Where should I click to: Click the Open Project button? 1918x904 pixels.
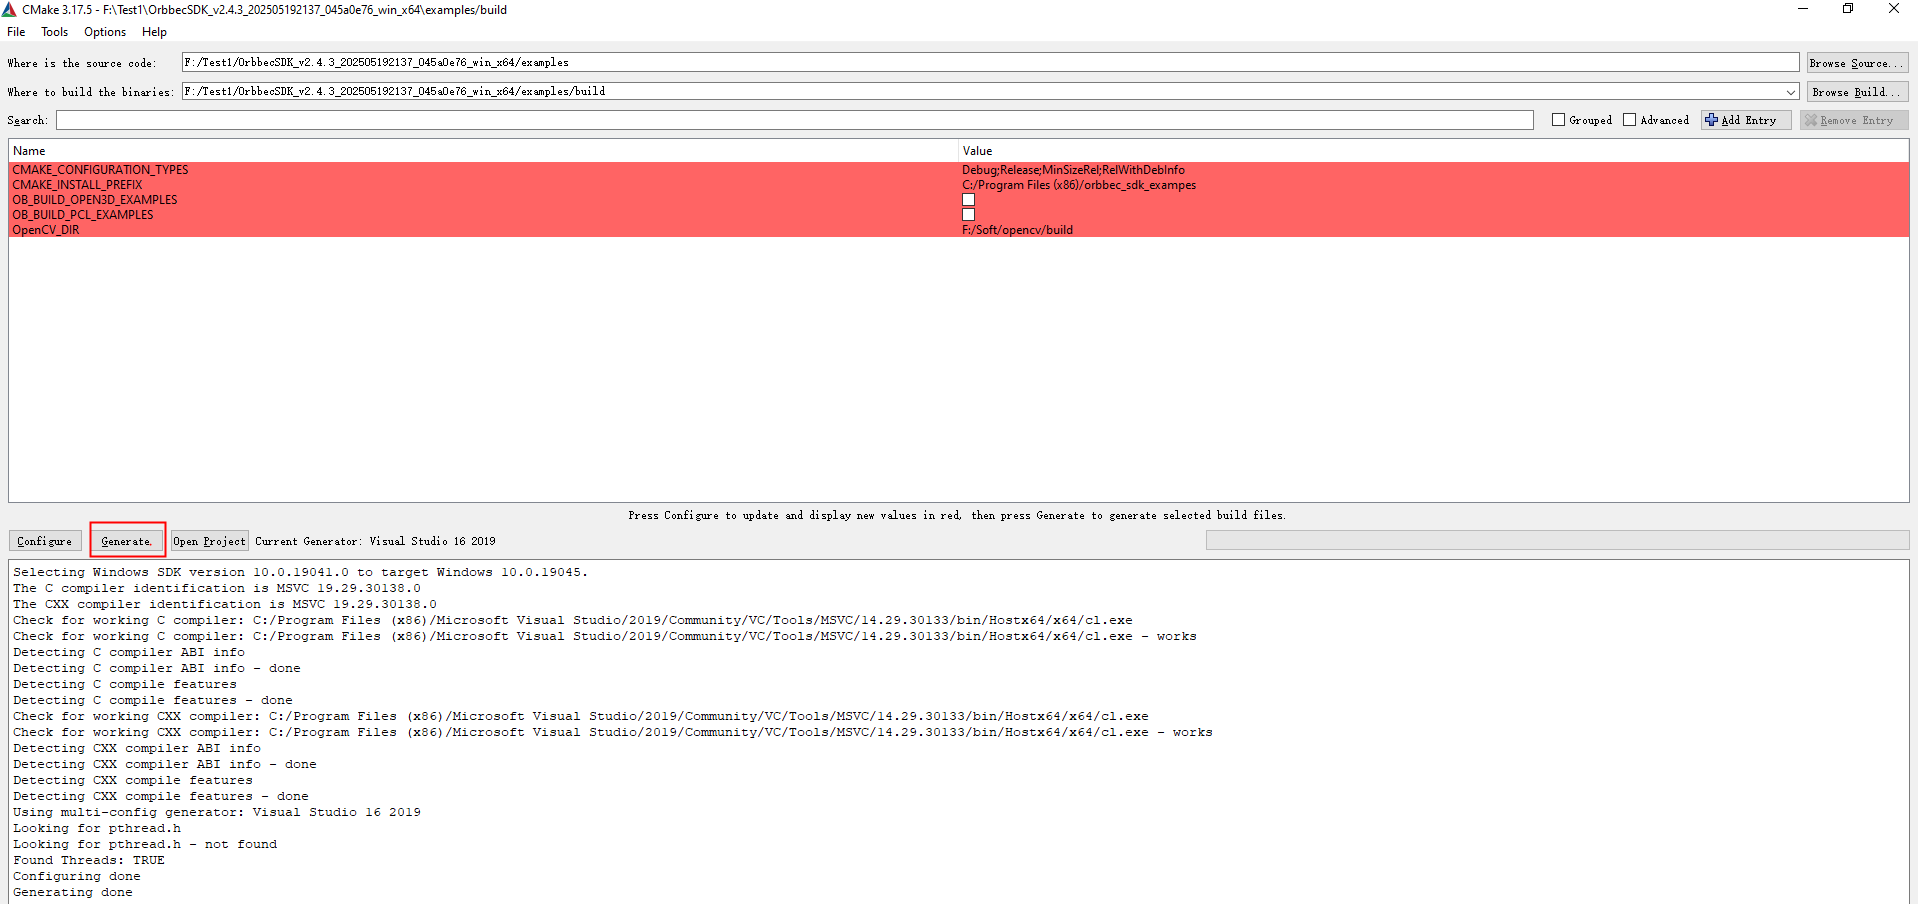(x=209, y=541)
